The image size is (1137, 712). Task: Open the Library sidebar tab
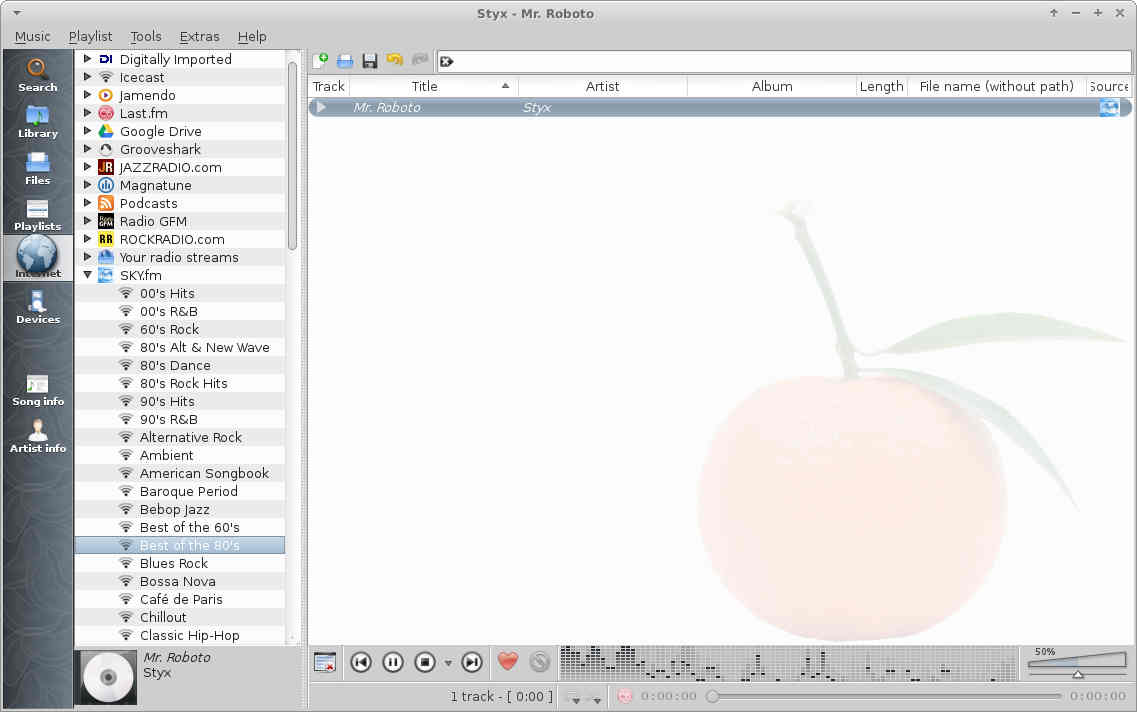pos(37,122)
